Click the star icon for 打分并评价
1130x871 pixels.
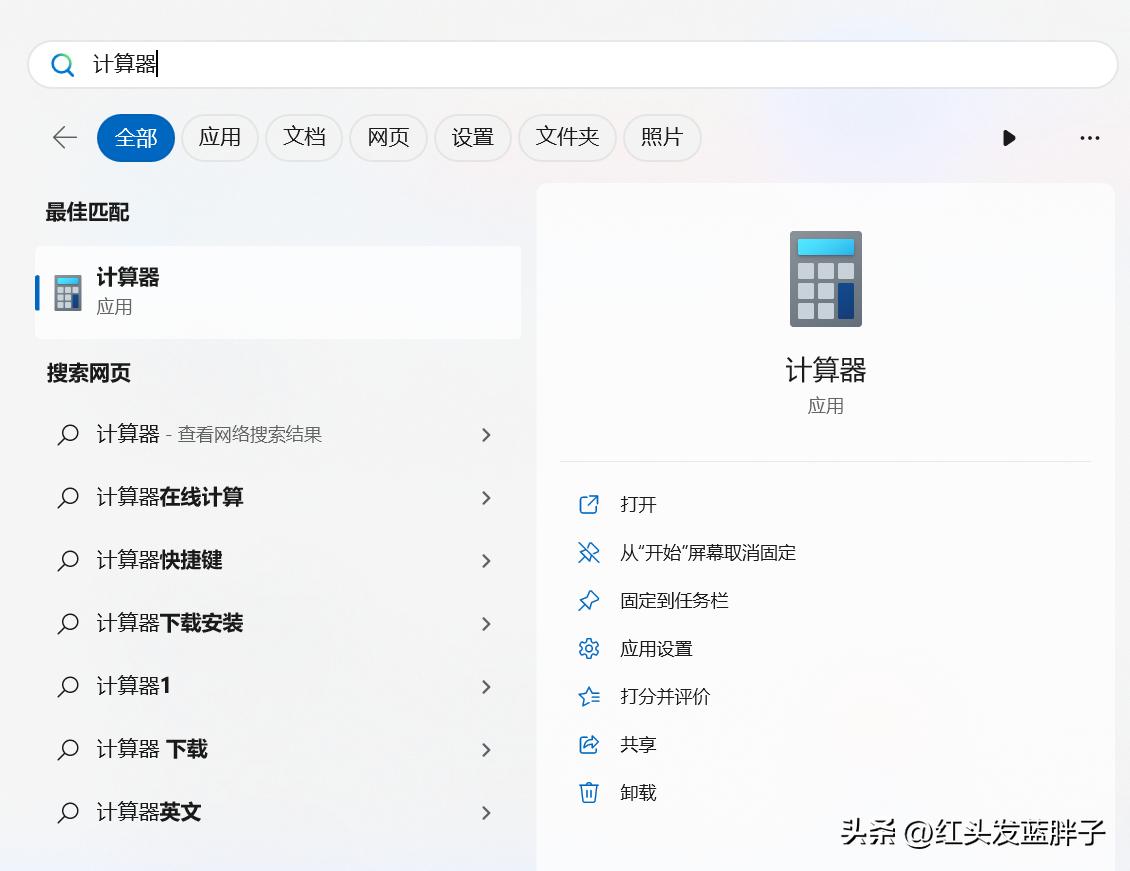(589, 697)
